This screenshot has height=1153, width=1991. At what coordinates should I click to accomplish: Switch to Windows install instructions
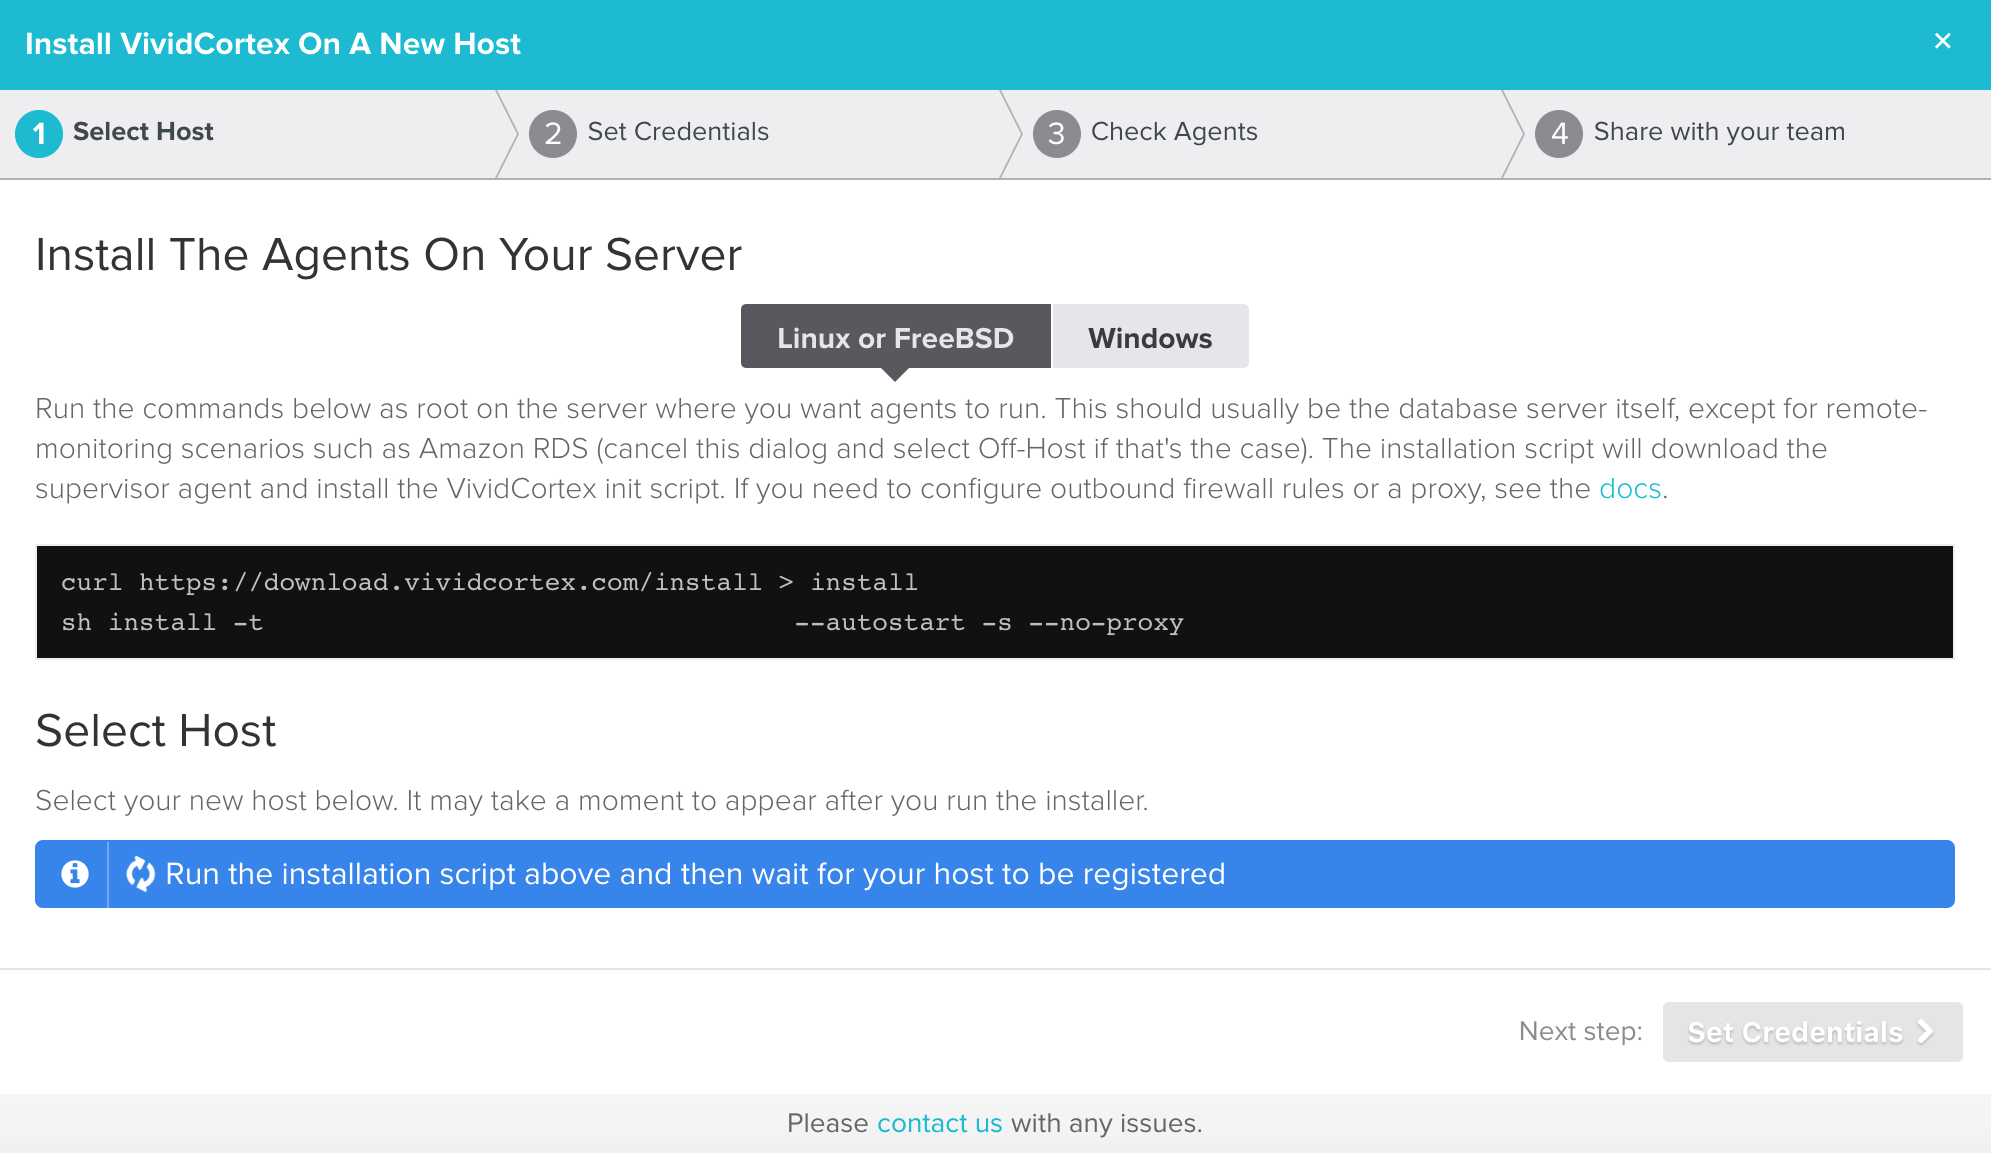click(x=1150, y=338)
